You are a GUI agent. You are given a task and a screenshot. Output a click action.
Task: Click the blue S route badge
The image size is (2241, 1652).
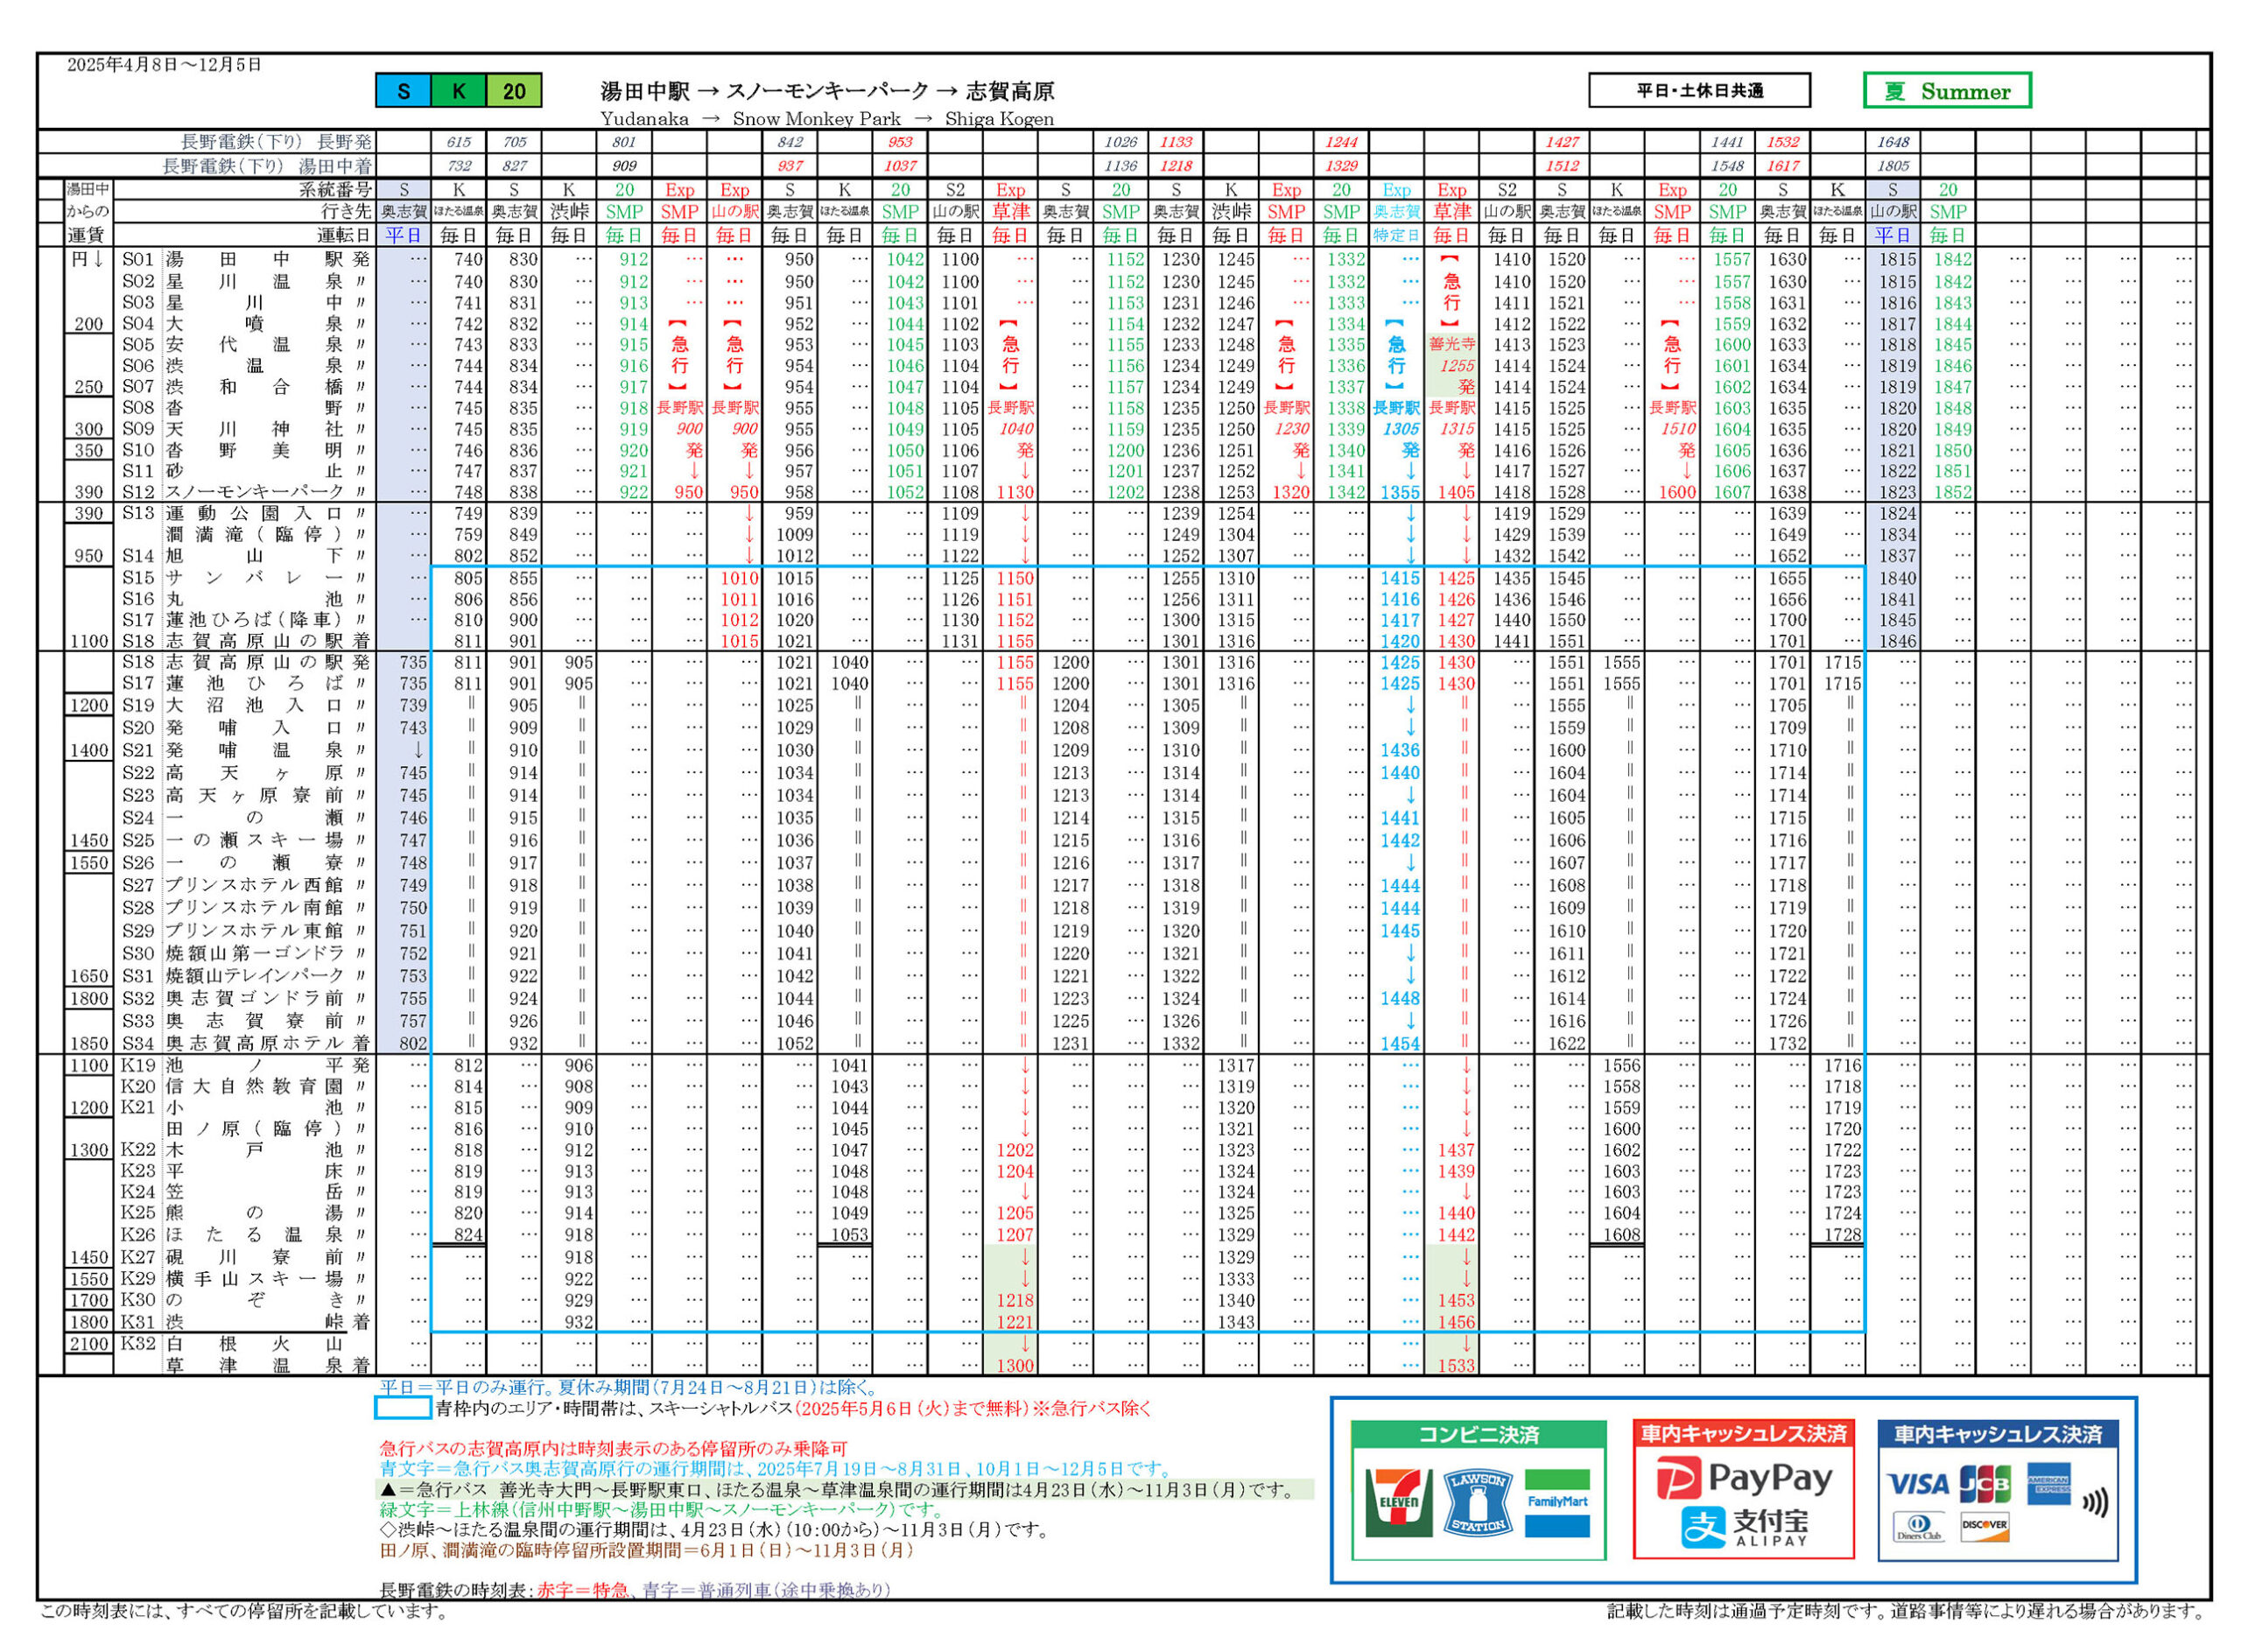click(403, 91)
